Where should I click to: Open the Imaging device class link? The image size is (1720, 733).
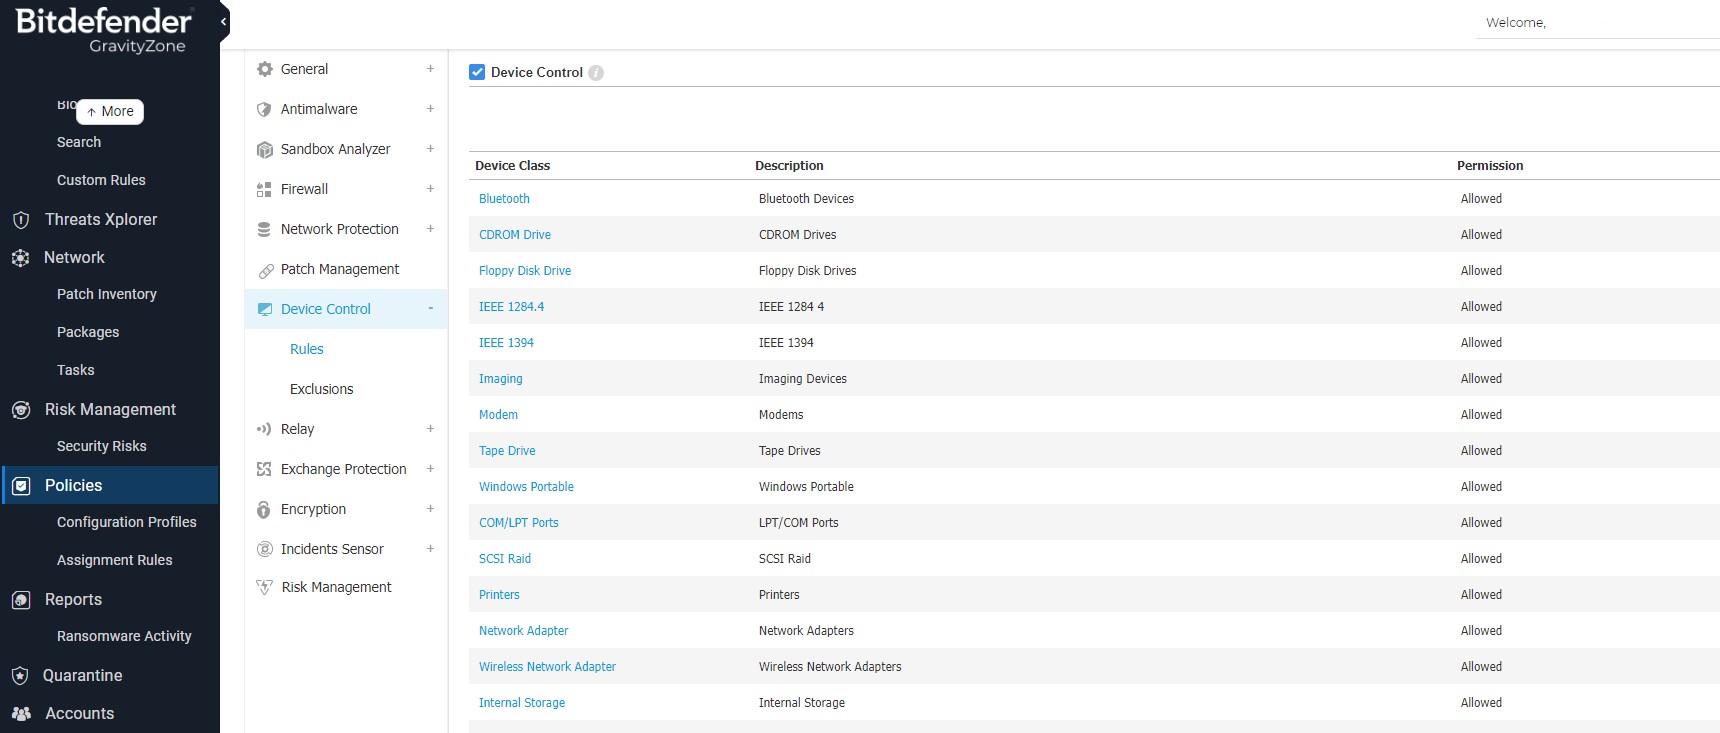coord(500,379)
